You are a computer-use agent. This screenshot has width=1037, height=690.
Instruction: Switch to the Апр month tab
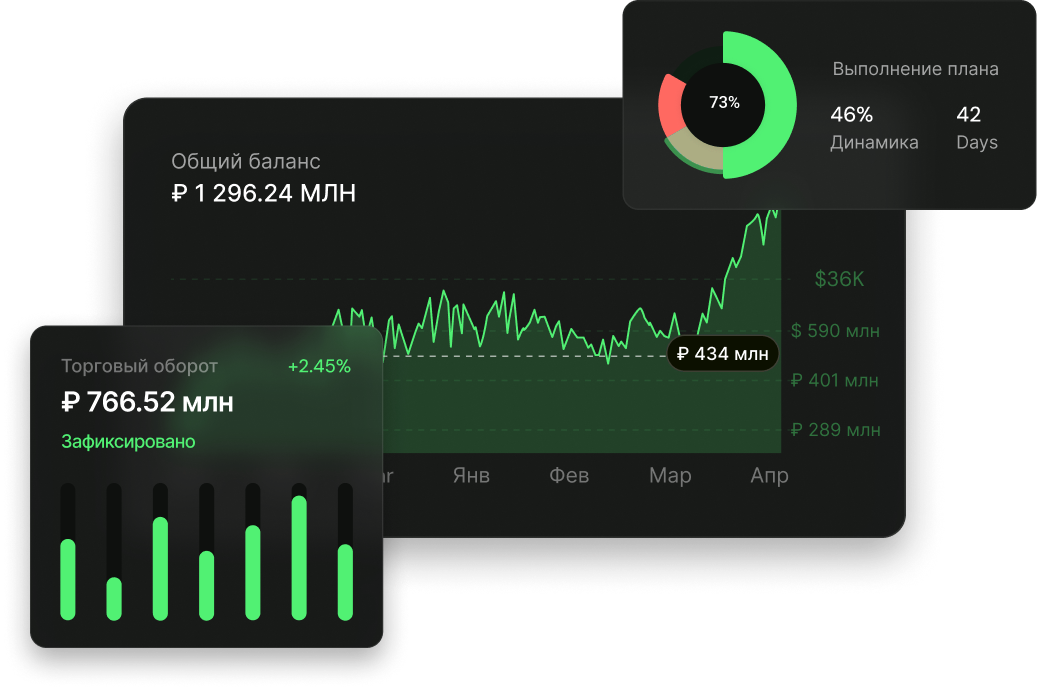[770, 476]
